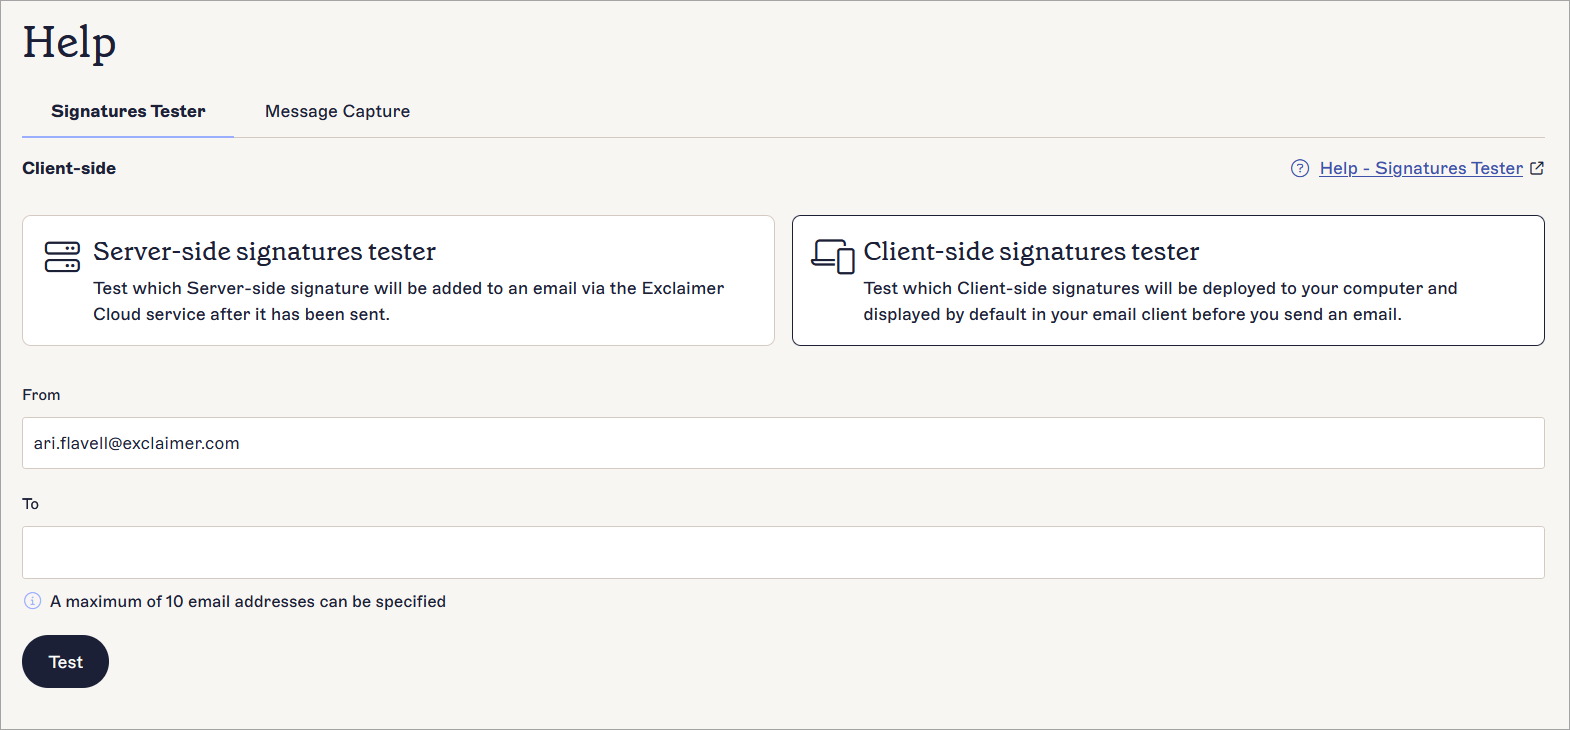The height and width of the screenshot is (730, 1570).
Task: Click the laptop and phone devices icon
Action: click(x=832, y=256)
